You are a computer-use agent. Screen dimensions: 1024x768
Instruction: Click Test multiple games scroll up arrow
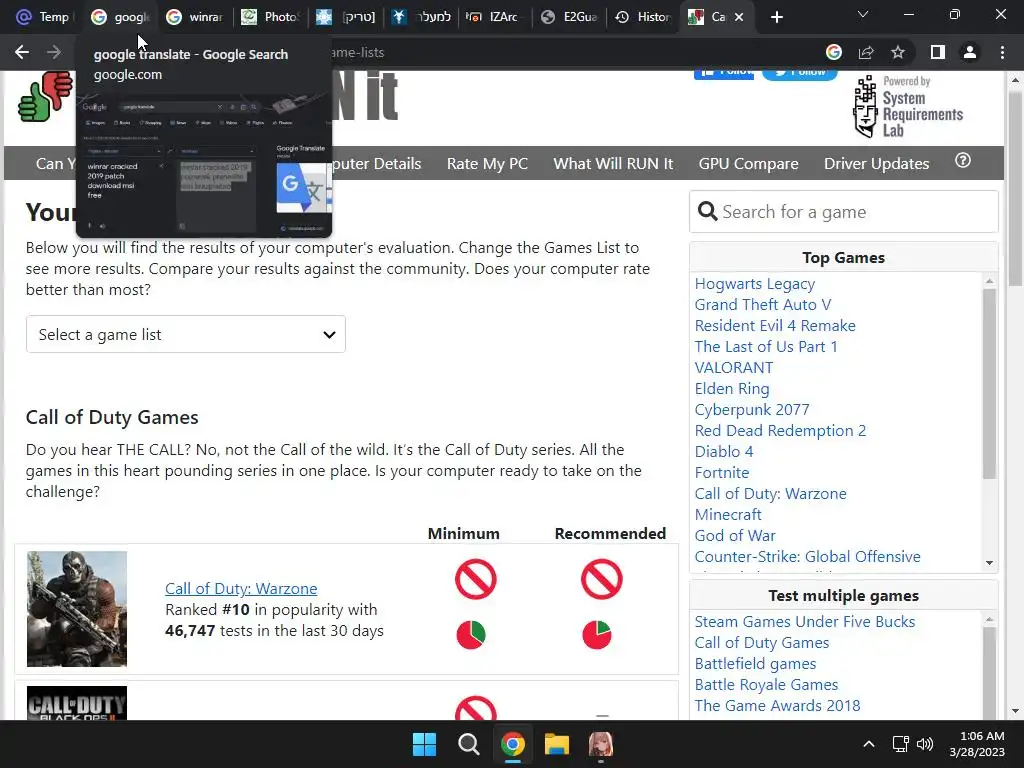pos(989,618)
